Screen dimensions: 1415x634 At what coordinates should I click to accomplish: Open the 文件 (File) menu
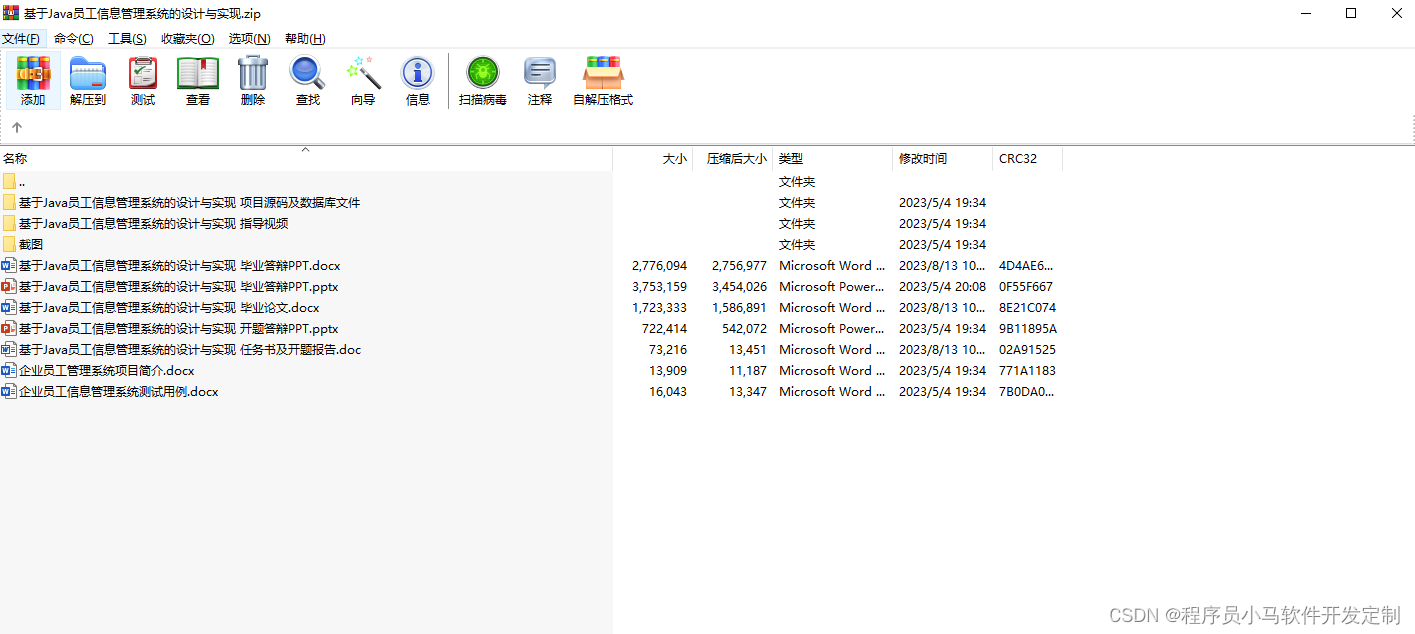22,38
